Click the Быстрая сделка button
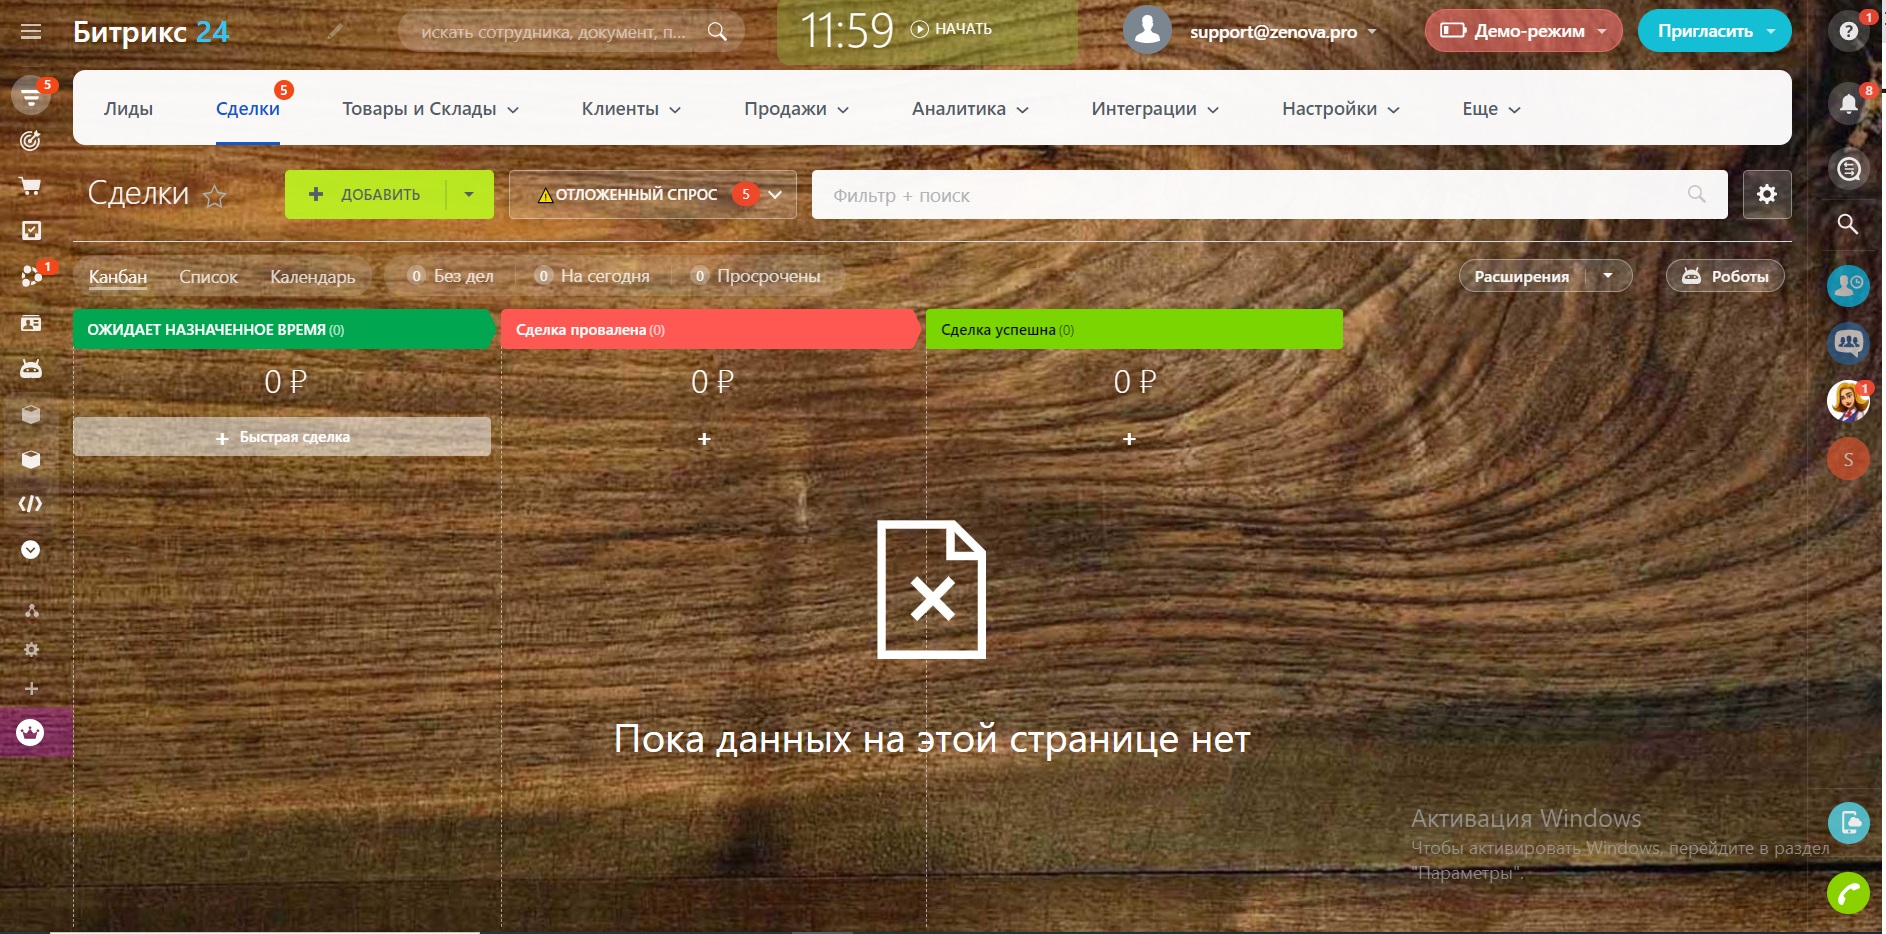Viewport: 1886px width, 934px height. 282,437
